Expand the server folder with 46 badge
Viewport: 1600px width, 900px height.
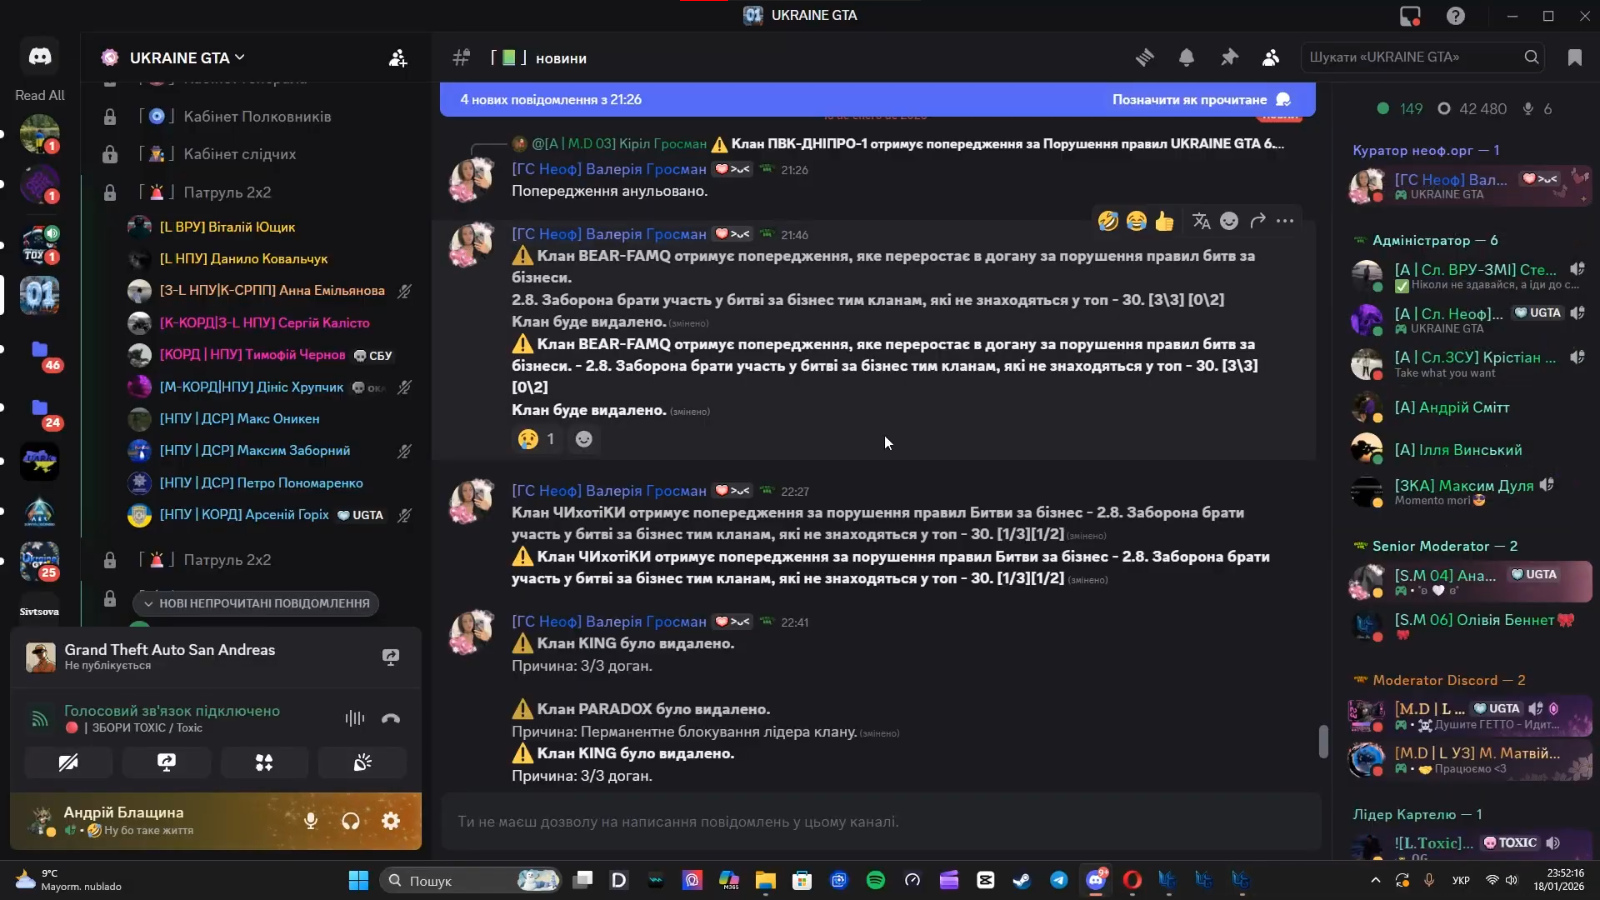40,351
